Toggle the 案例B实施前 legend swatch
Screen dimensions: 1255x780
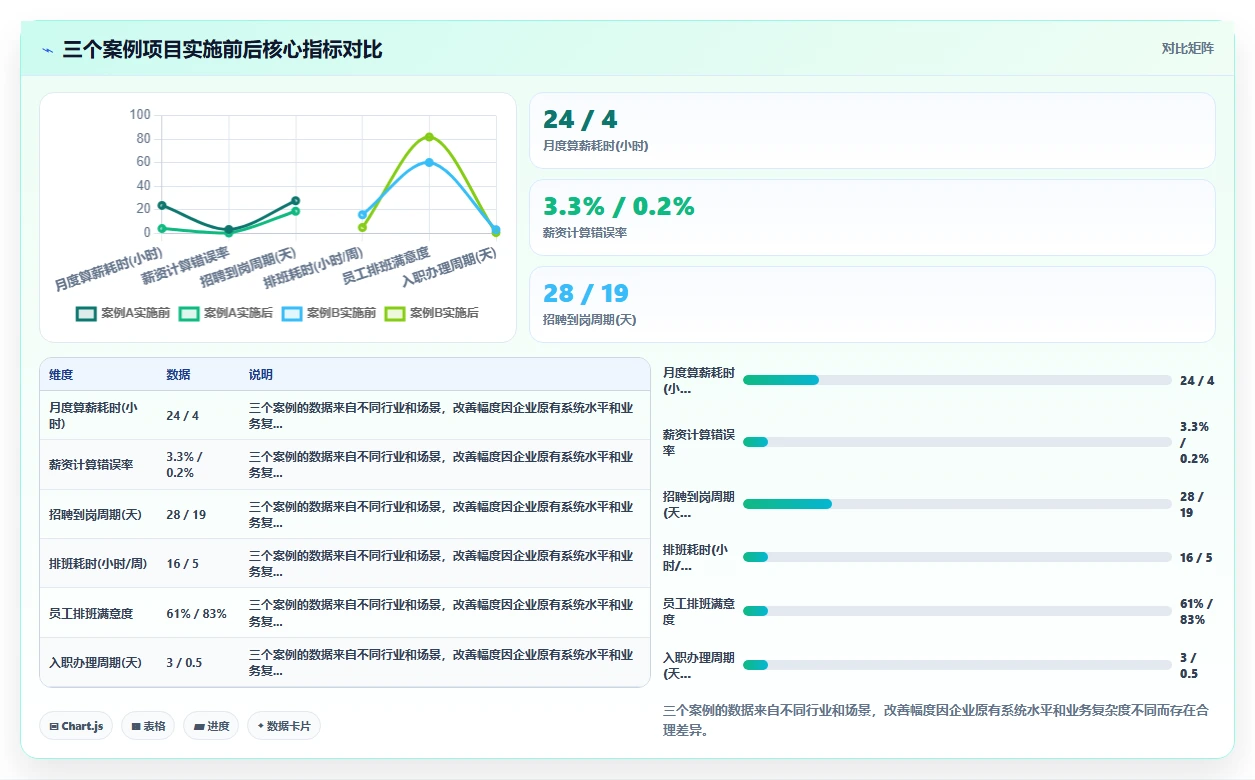click(292, 313)
